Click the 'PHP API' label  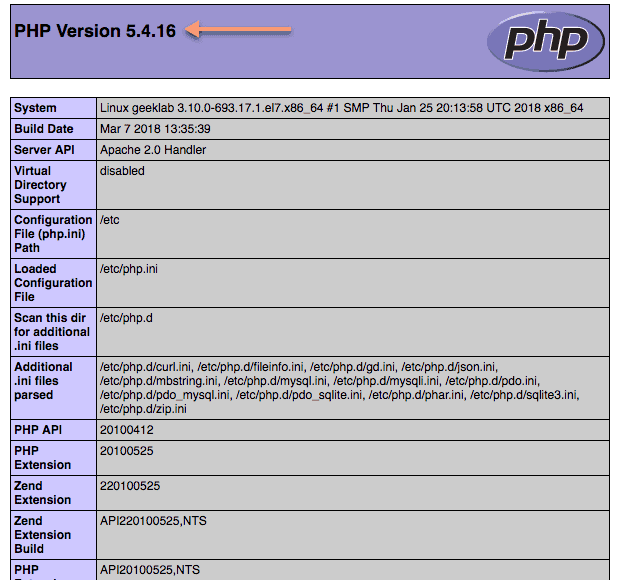coord(38,430)
